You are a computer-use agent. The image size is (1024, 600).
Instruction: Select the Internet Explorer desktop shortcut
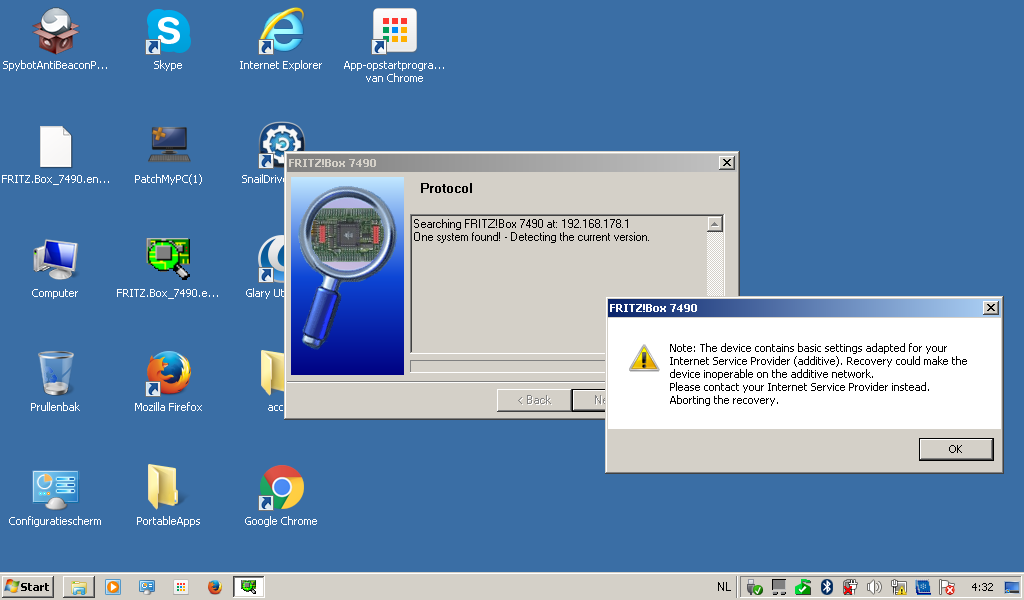coord(281,40)
